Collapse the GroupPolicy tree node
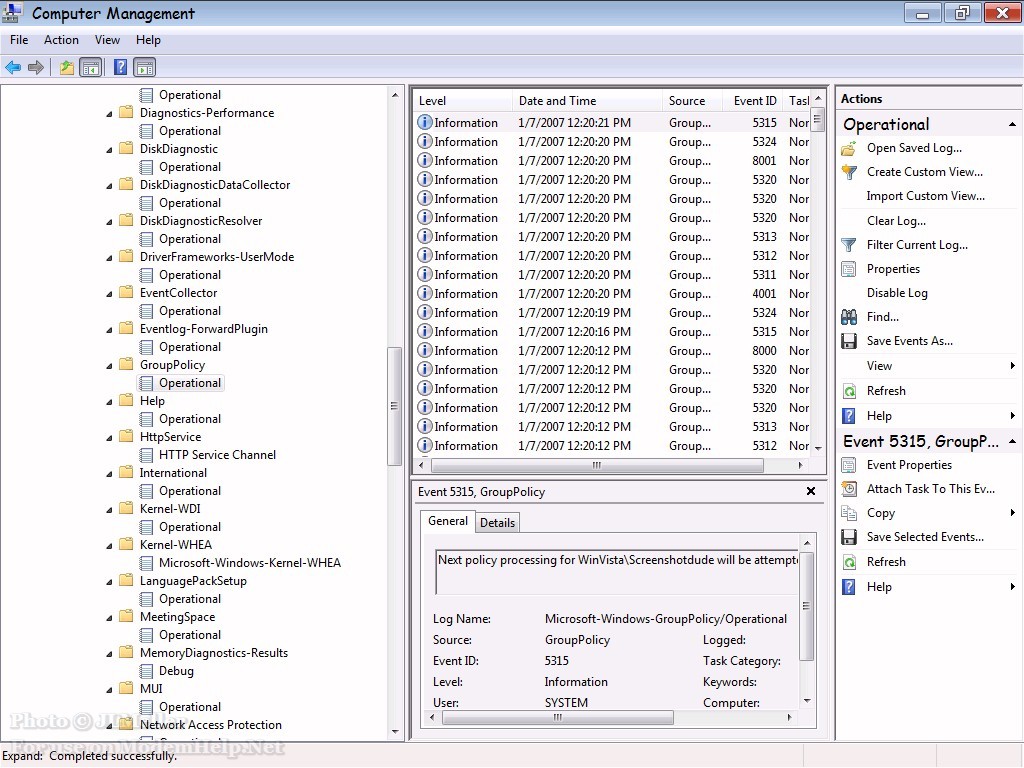 tap(109, 366)
